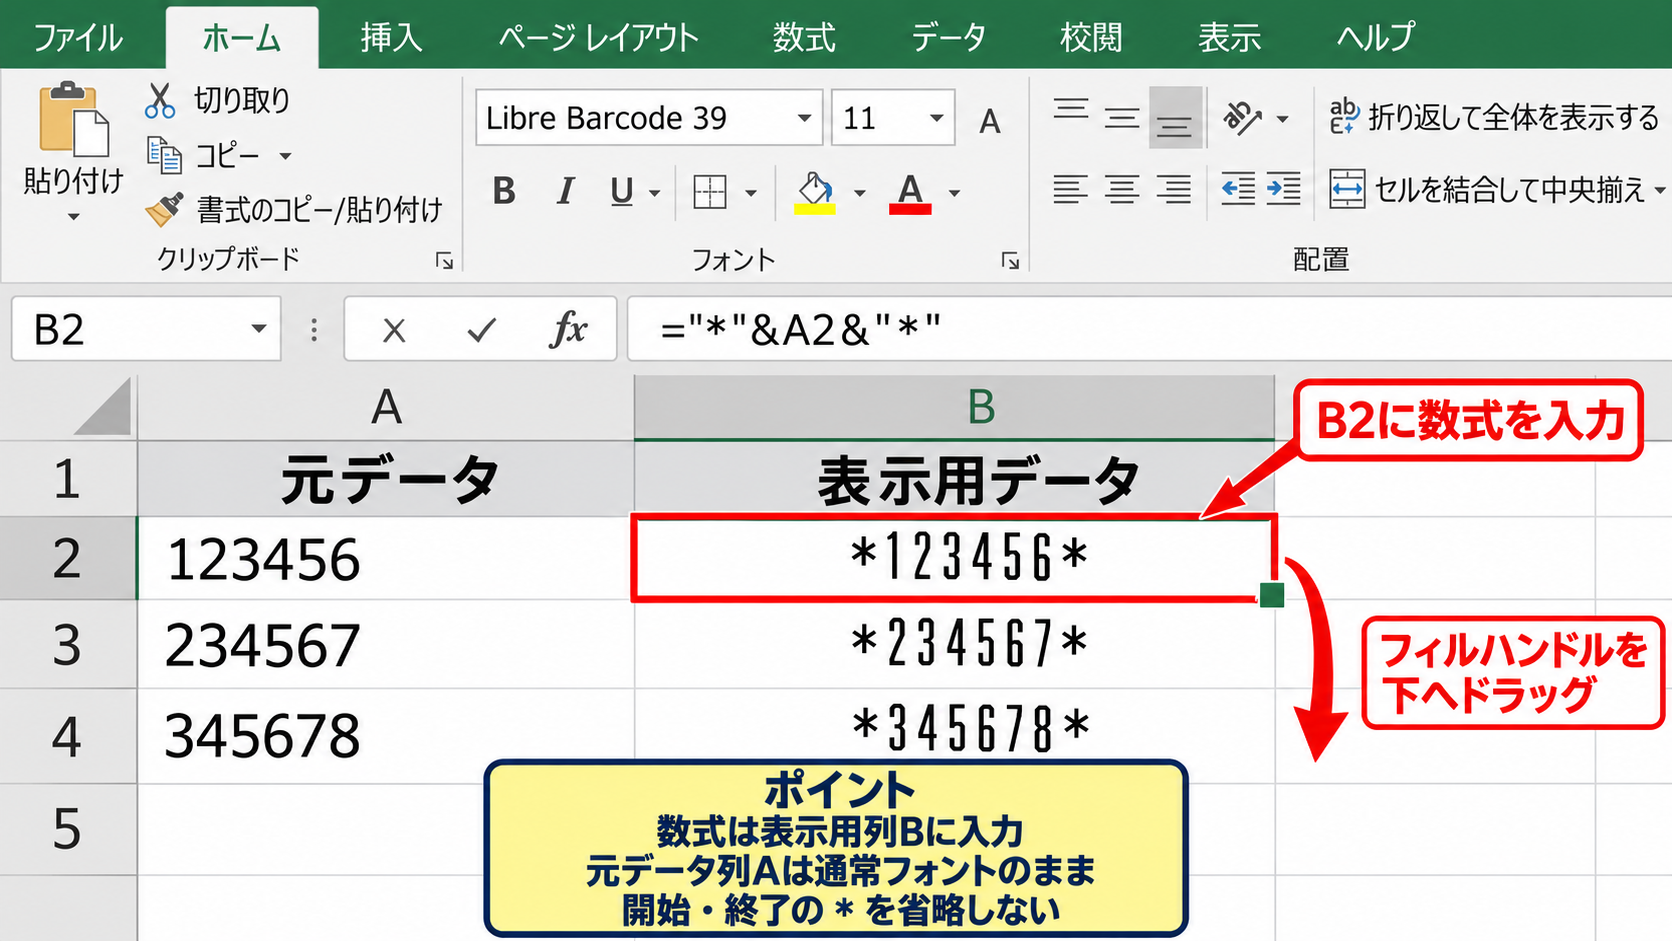Click the Copy (コピー) icon
The width and height of the screenshot is (1672, 941).
pyautogui.click(x=164, y=155)
